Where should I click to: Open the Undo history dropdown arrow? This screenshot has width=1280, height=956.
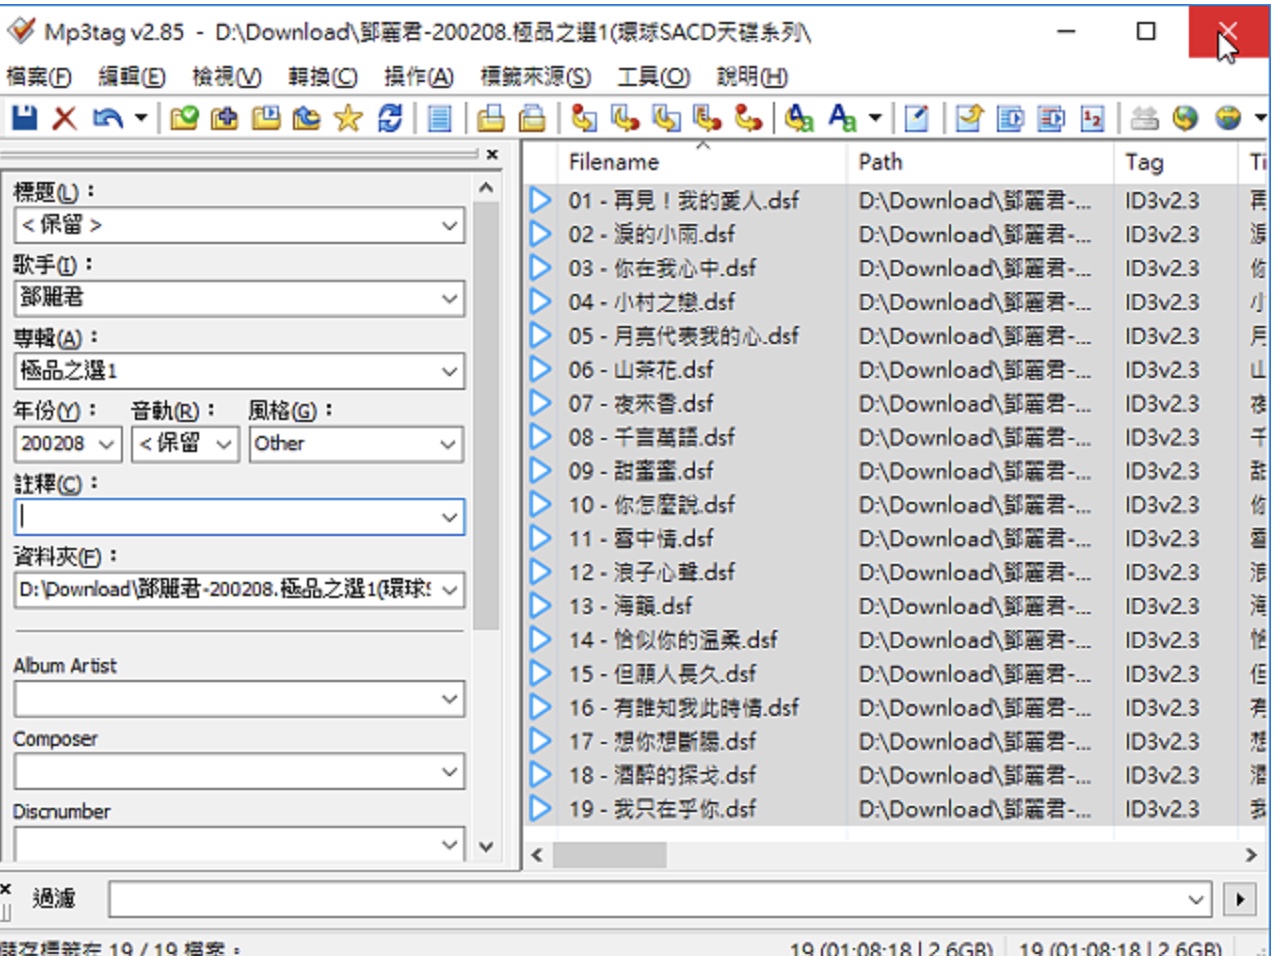coord(140,118)
